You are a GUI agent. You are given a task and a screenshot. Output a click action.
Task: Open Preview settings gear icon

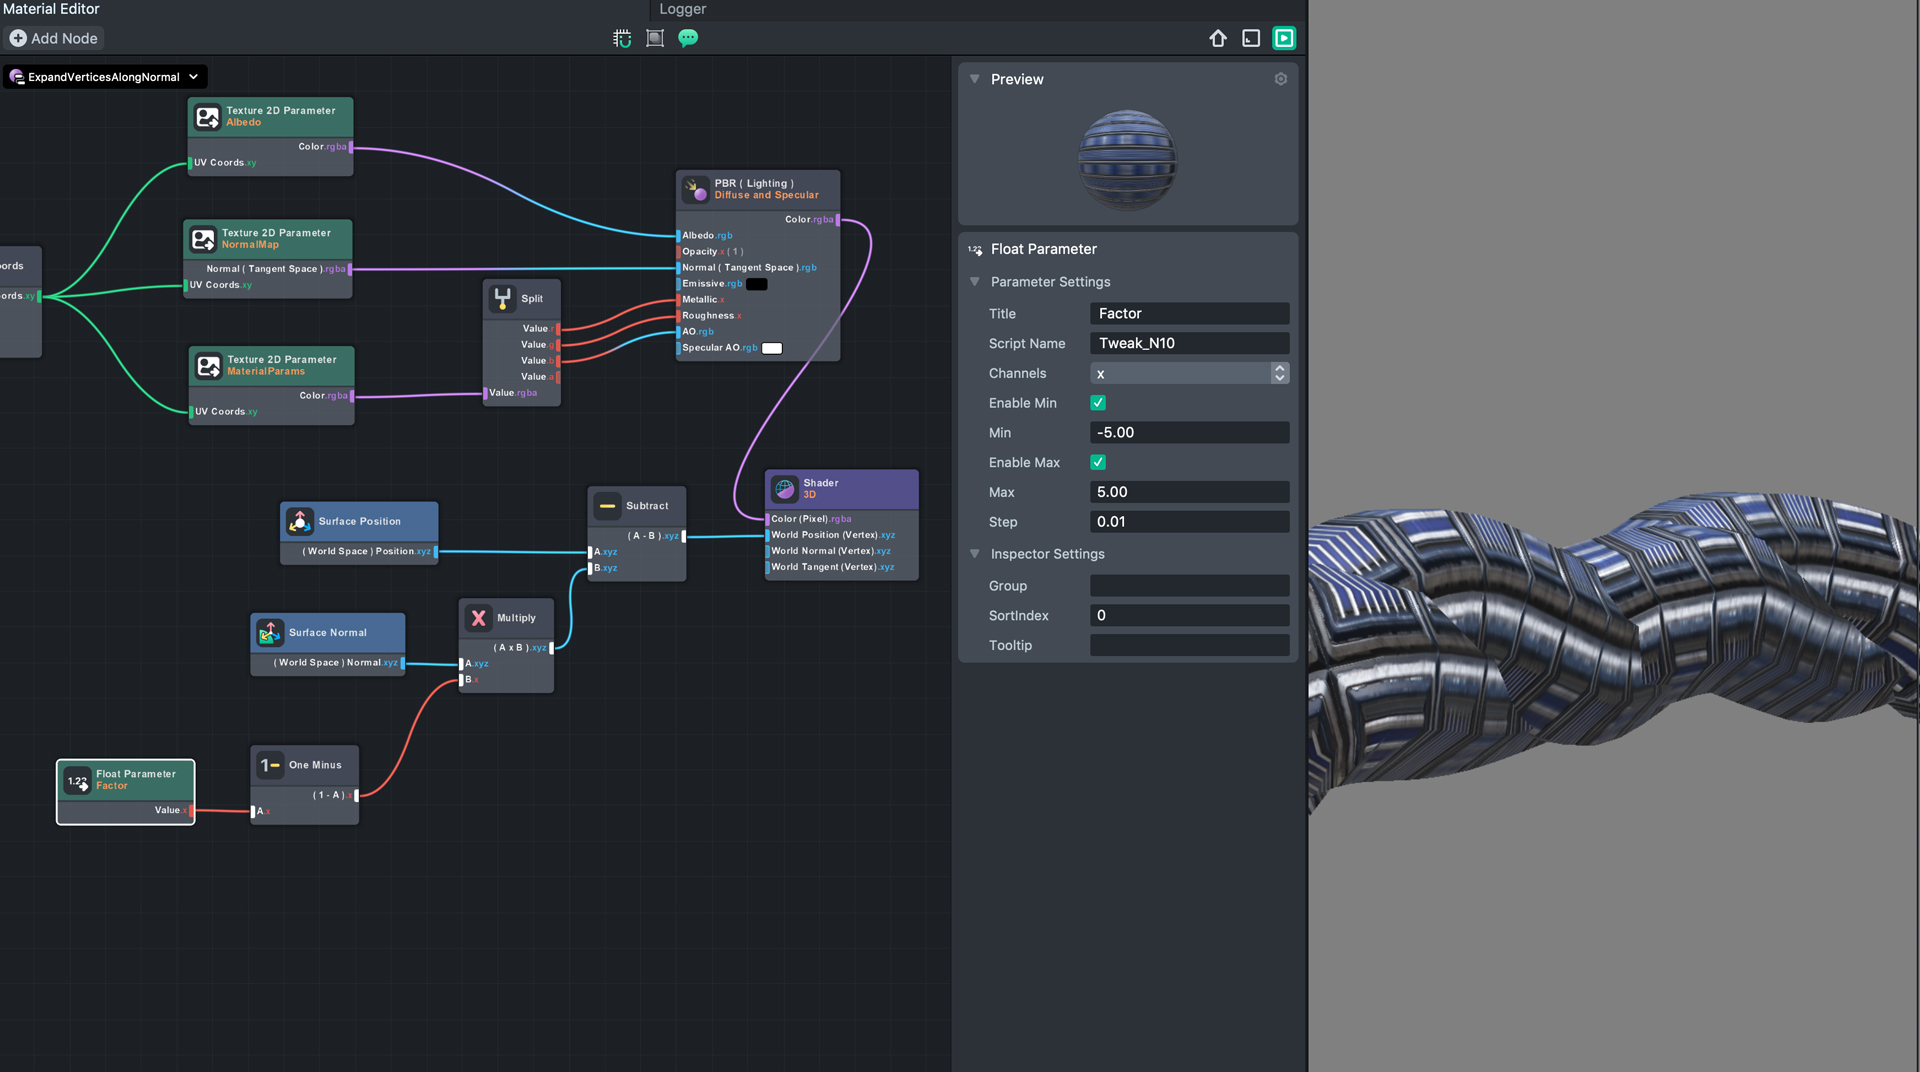pos(1281,79)
